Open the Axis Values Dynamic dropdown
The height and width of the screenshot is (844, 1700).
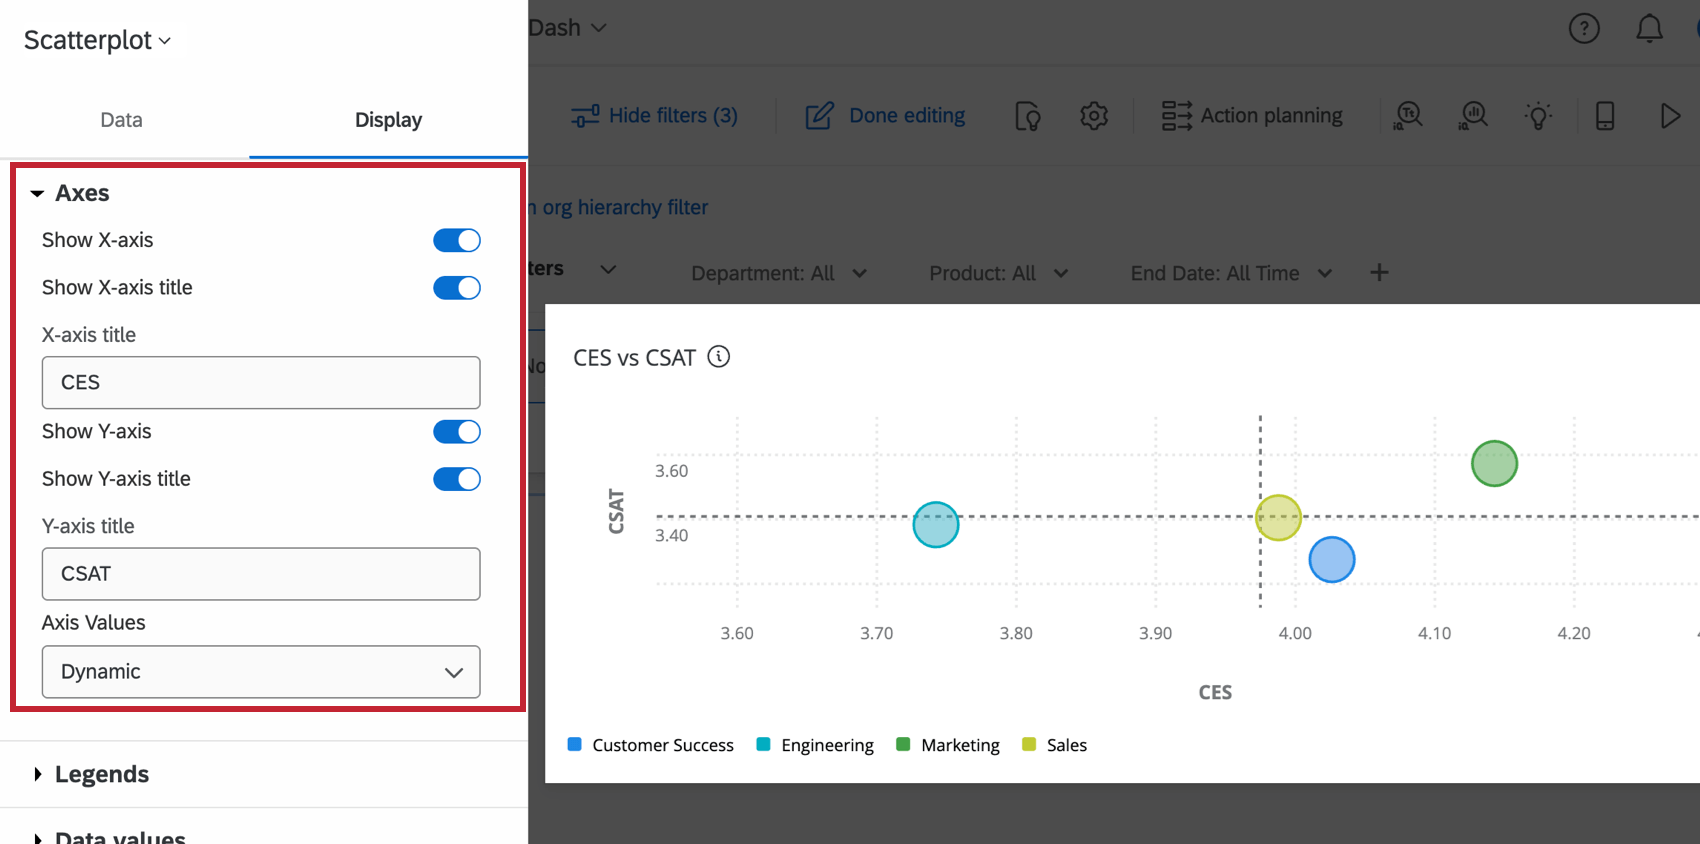[261, 672]
